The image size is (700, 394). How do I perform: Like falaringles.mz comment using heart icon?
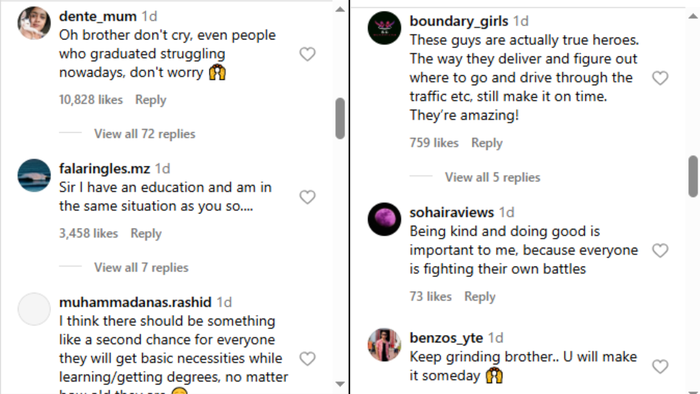(x=307, y=197)
